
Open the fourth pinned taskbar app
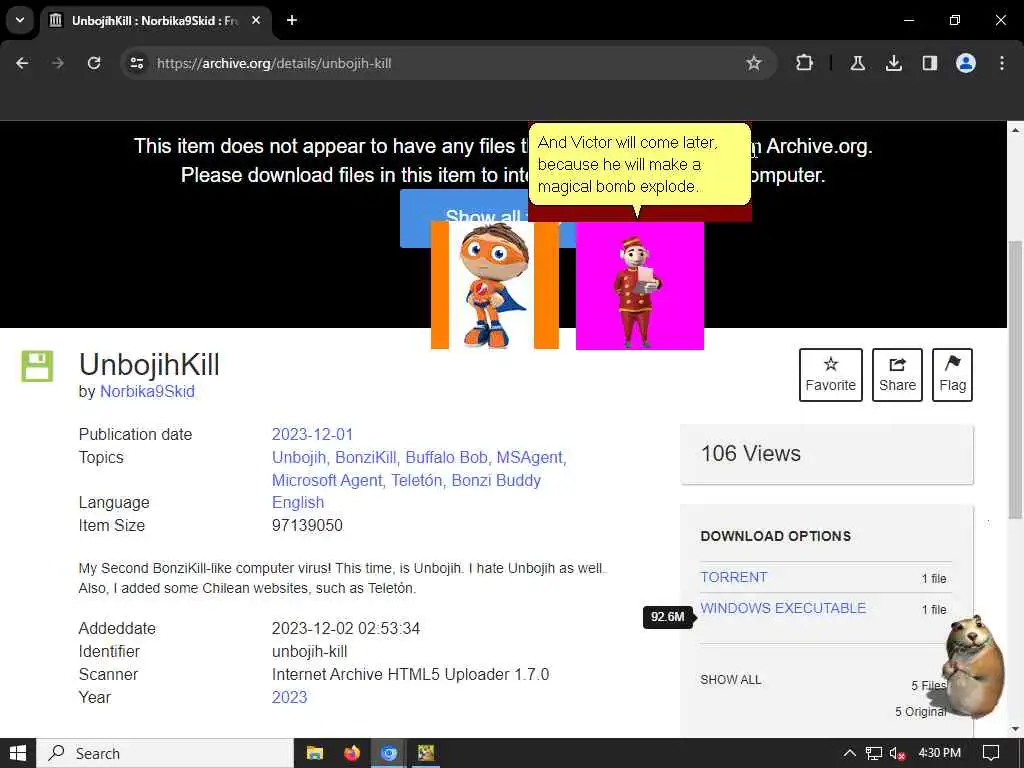(426, 753)
